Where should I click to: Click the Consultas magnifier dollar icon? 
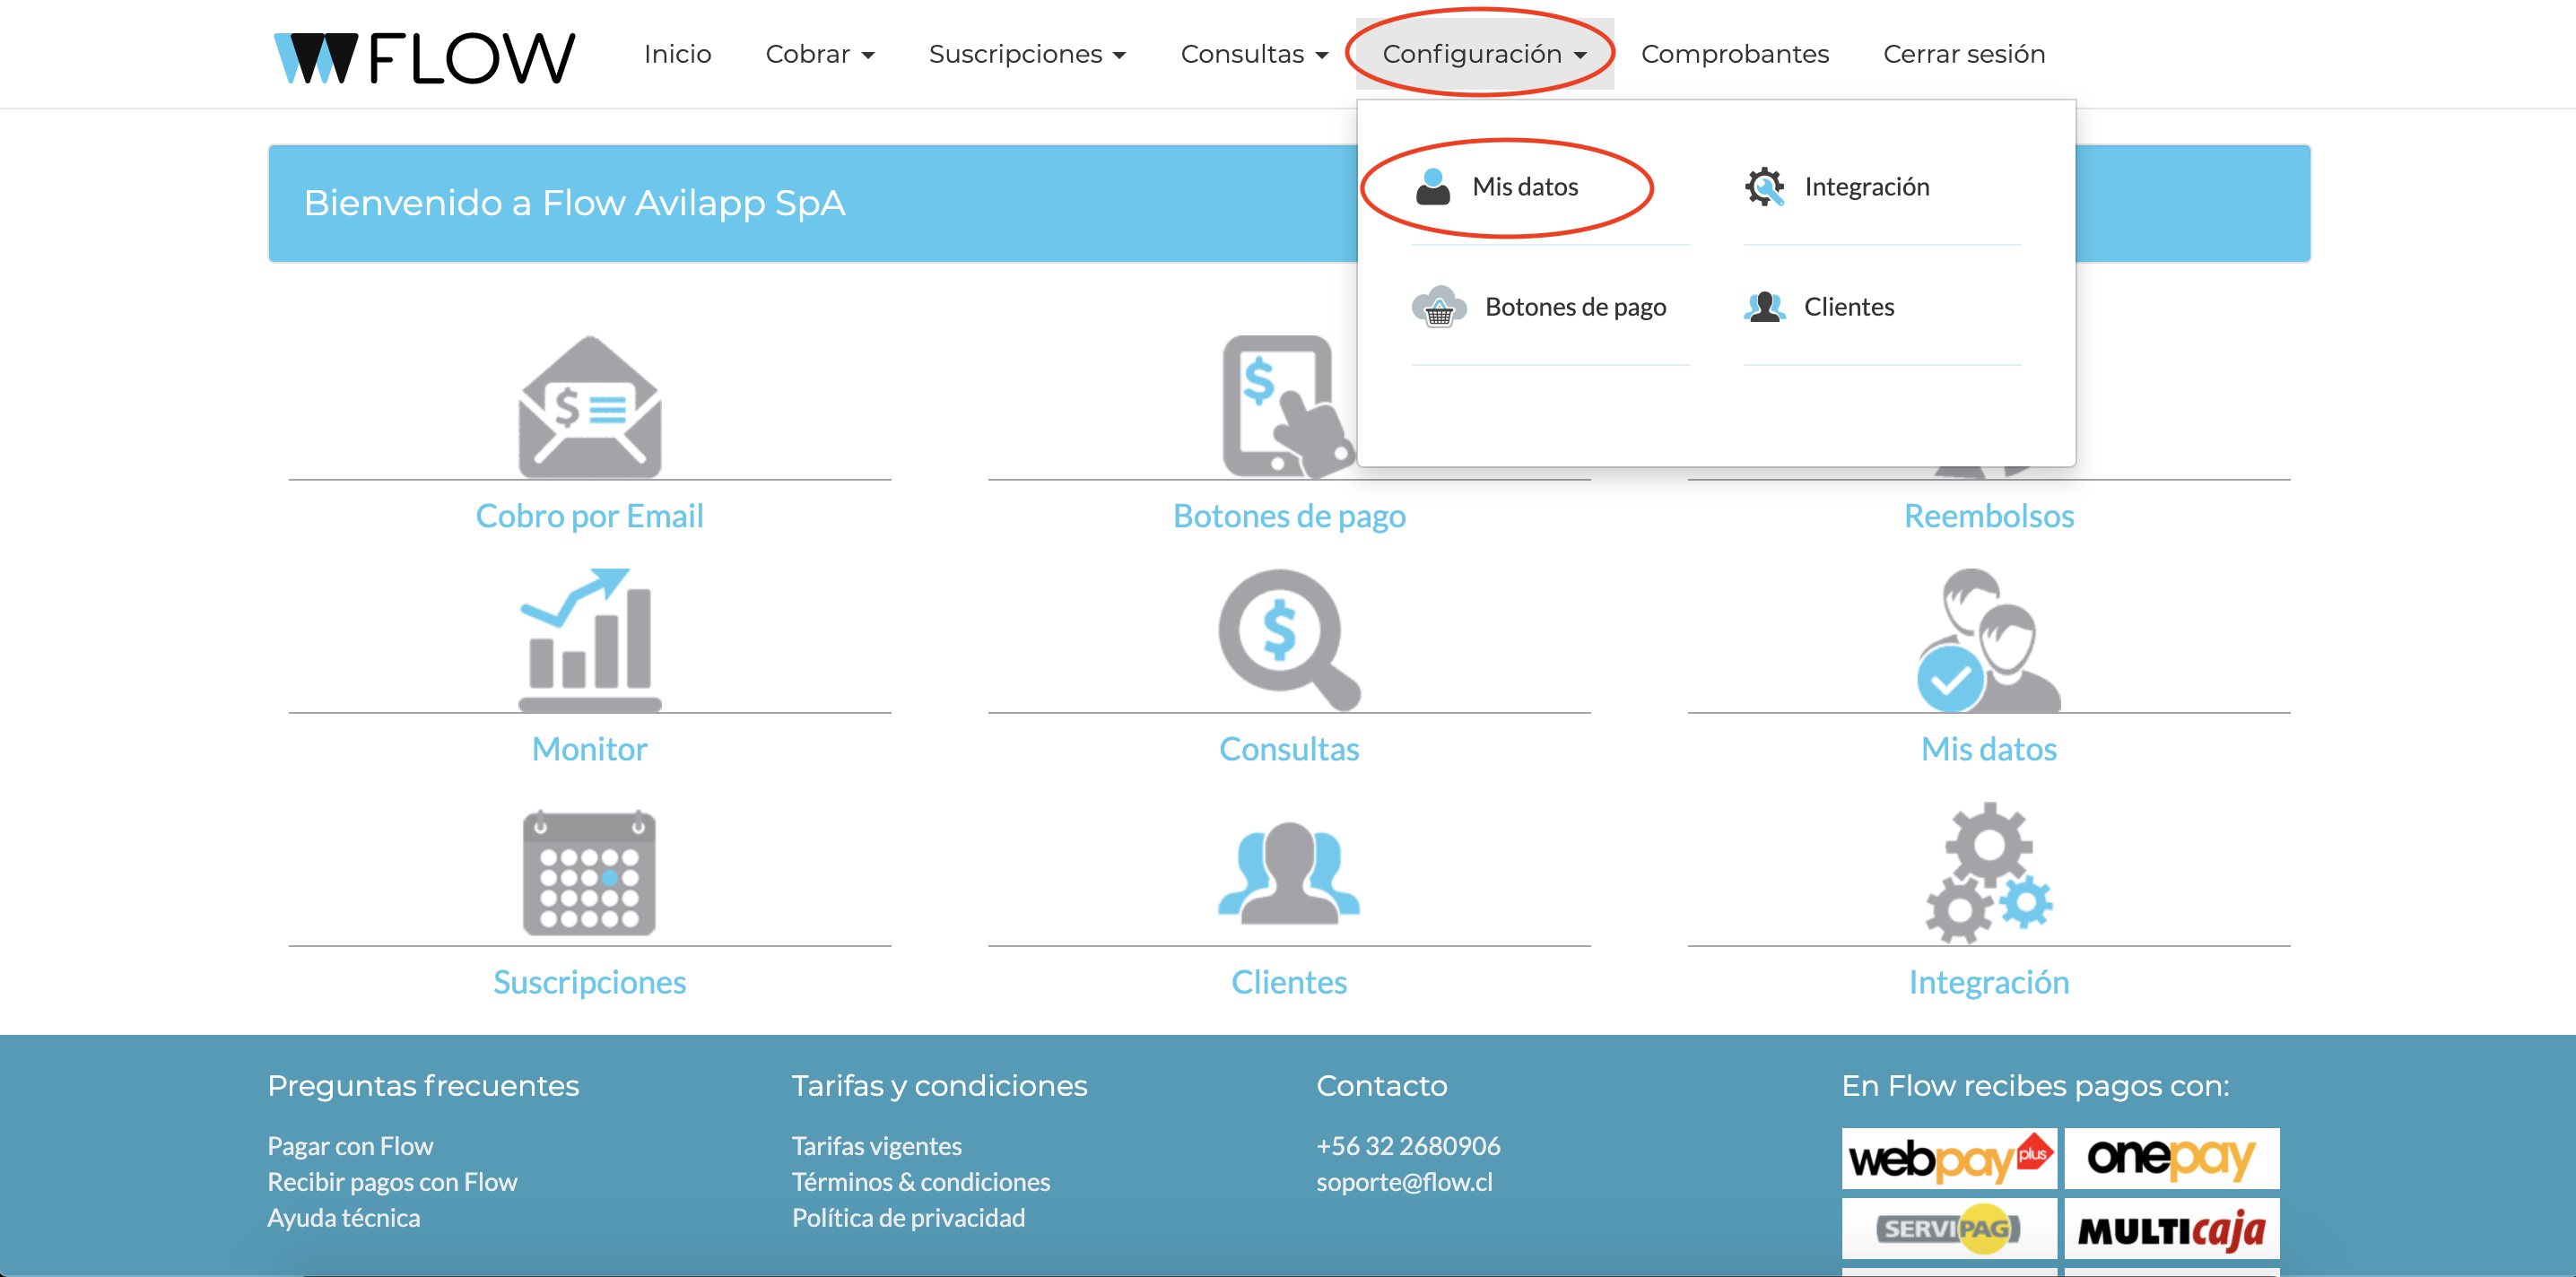(x=1289, y=640)
